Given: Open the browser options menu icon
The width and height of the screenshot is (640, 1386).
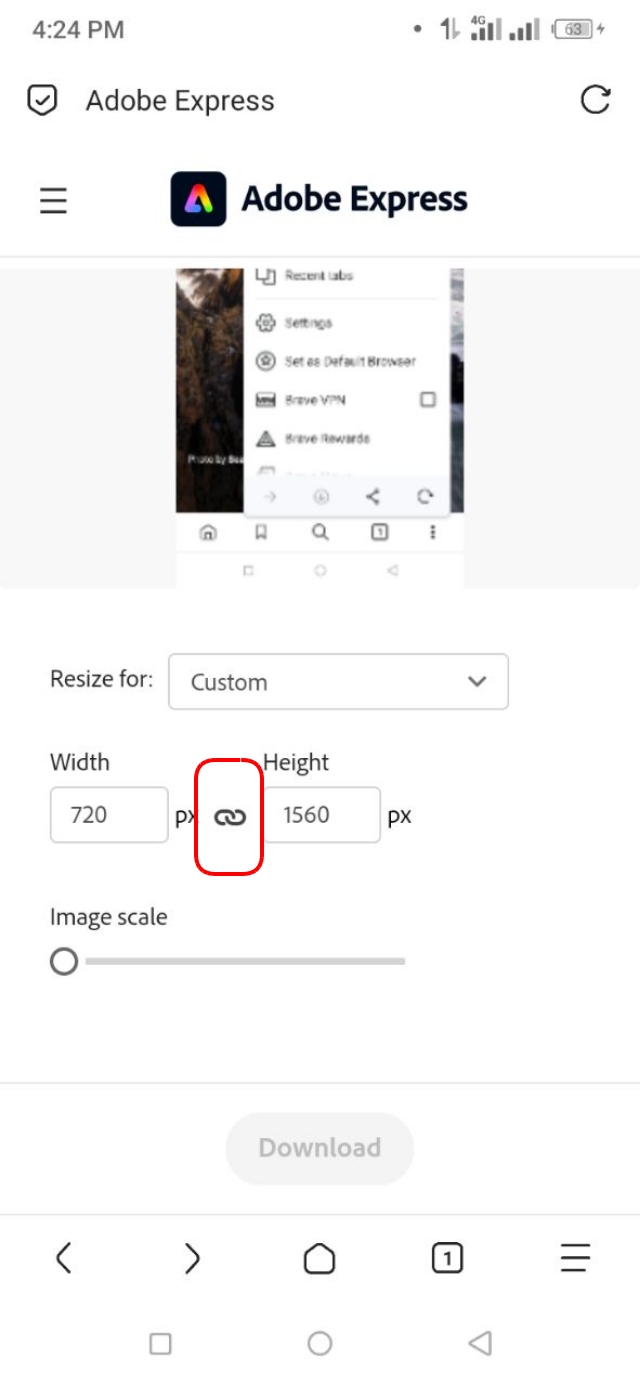Looking at the screenshot, I should click(575, 1258).
